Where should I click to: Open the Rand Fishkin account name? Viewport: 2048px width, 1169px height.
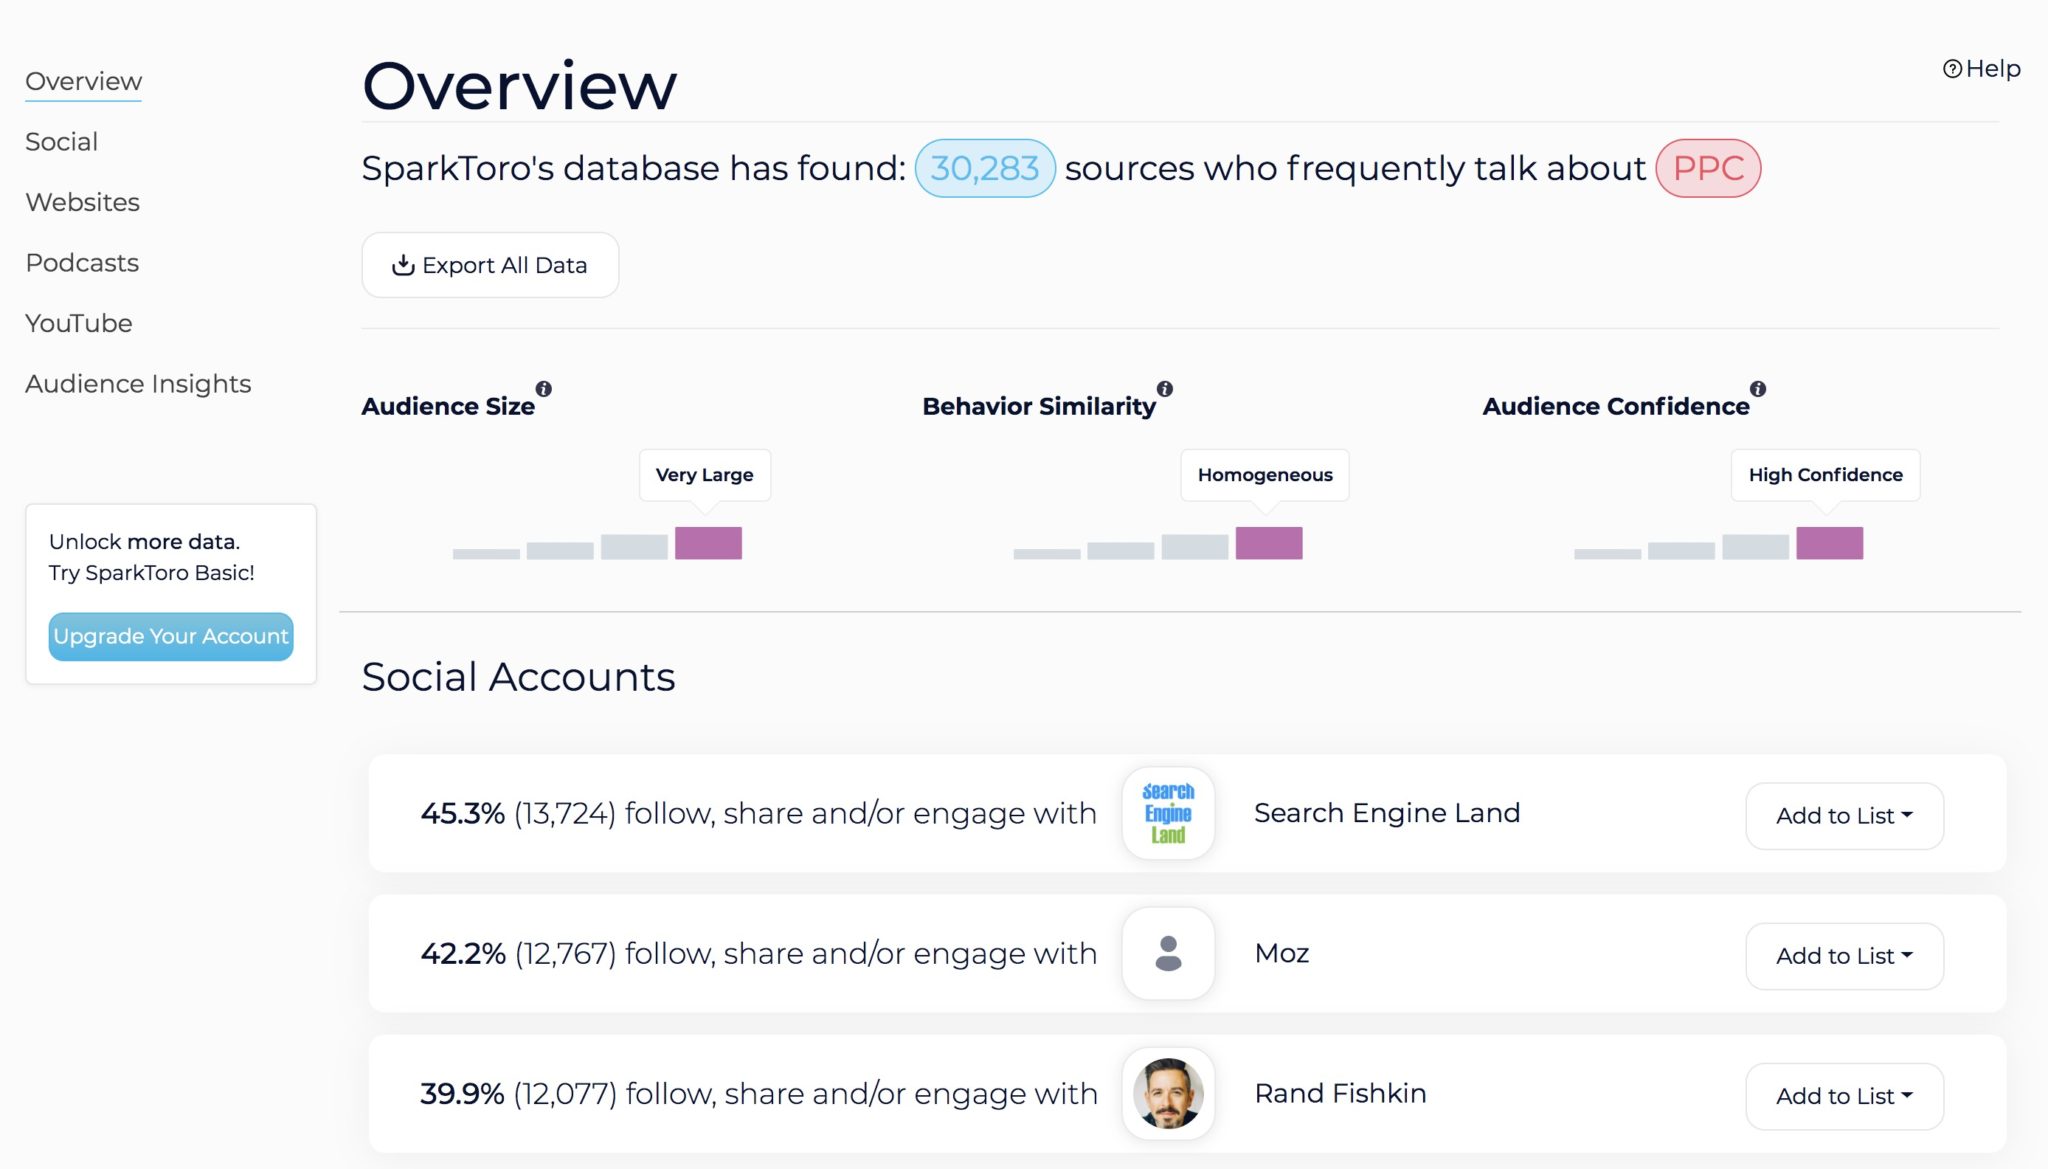[1340, 1093]
